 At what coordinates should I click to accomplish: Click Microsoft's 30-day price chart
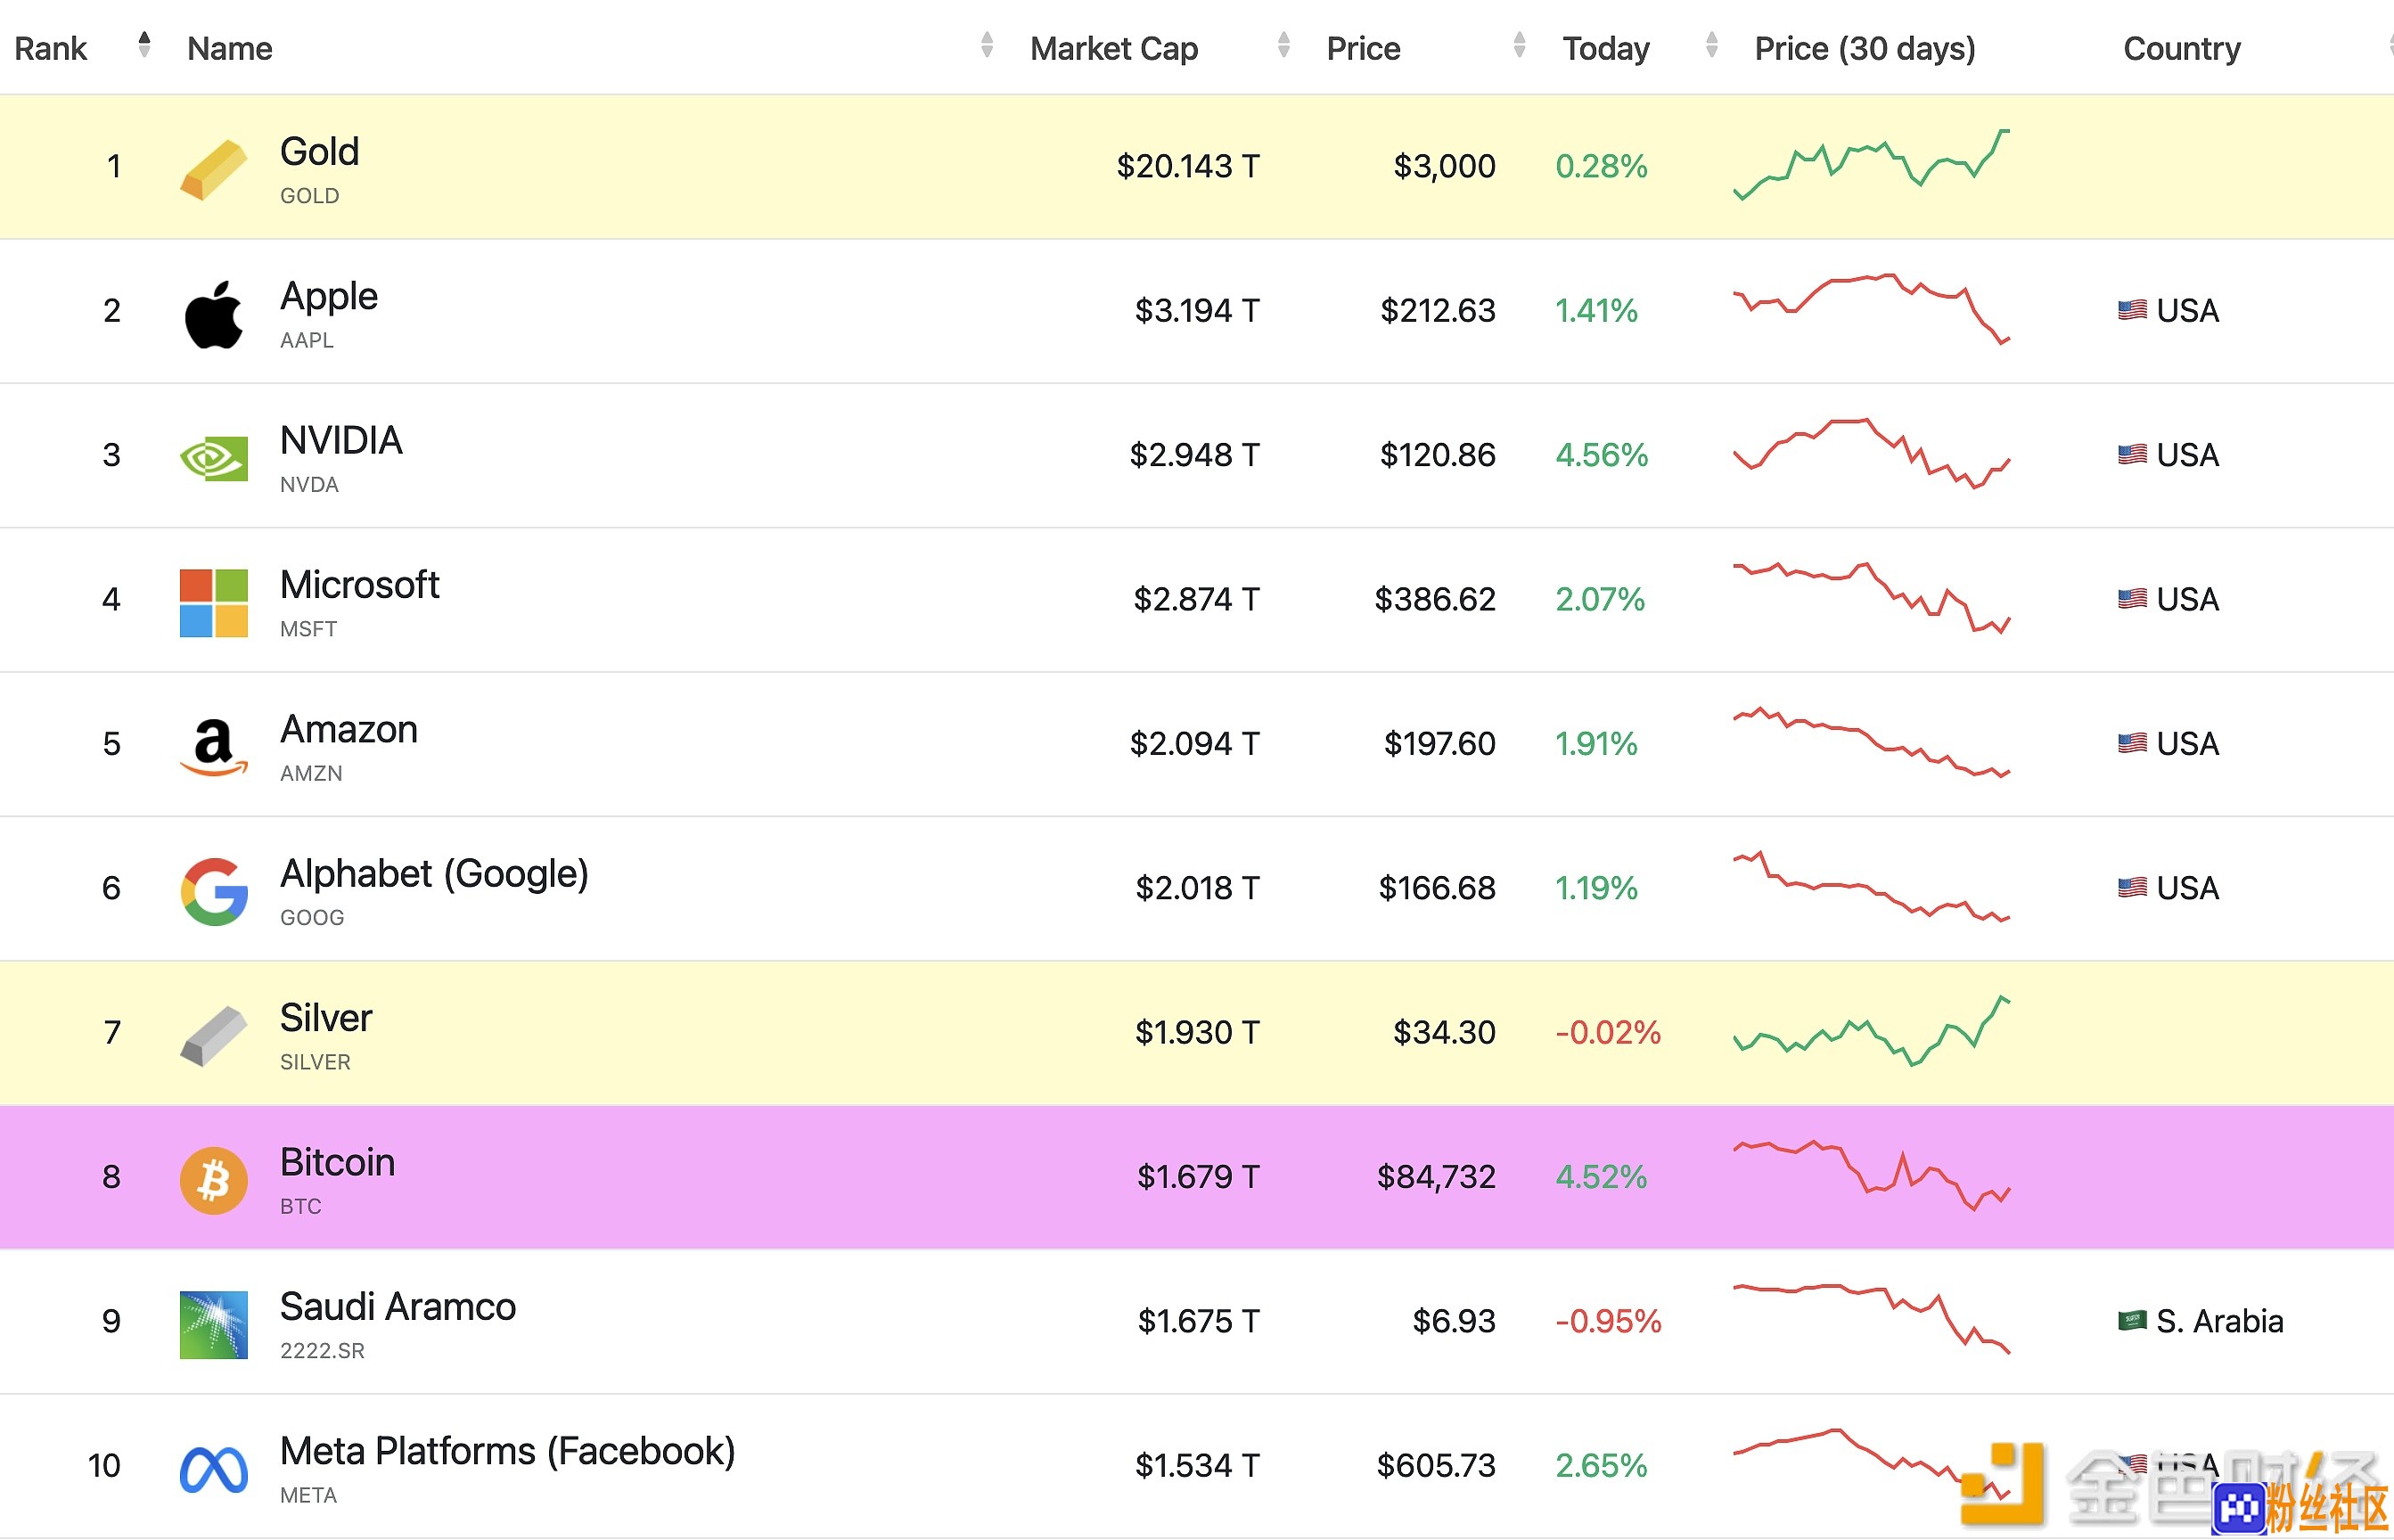1870,598
